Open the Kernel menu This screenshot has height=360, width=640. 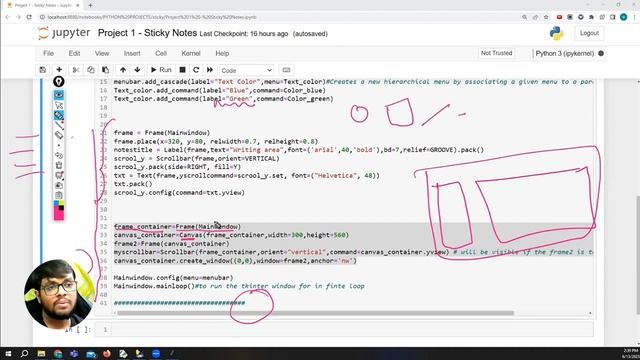tap(191, 53)
